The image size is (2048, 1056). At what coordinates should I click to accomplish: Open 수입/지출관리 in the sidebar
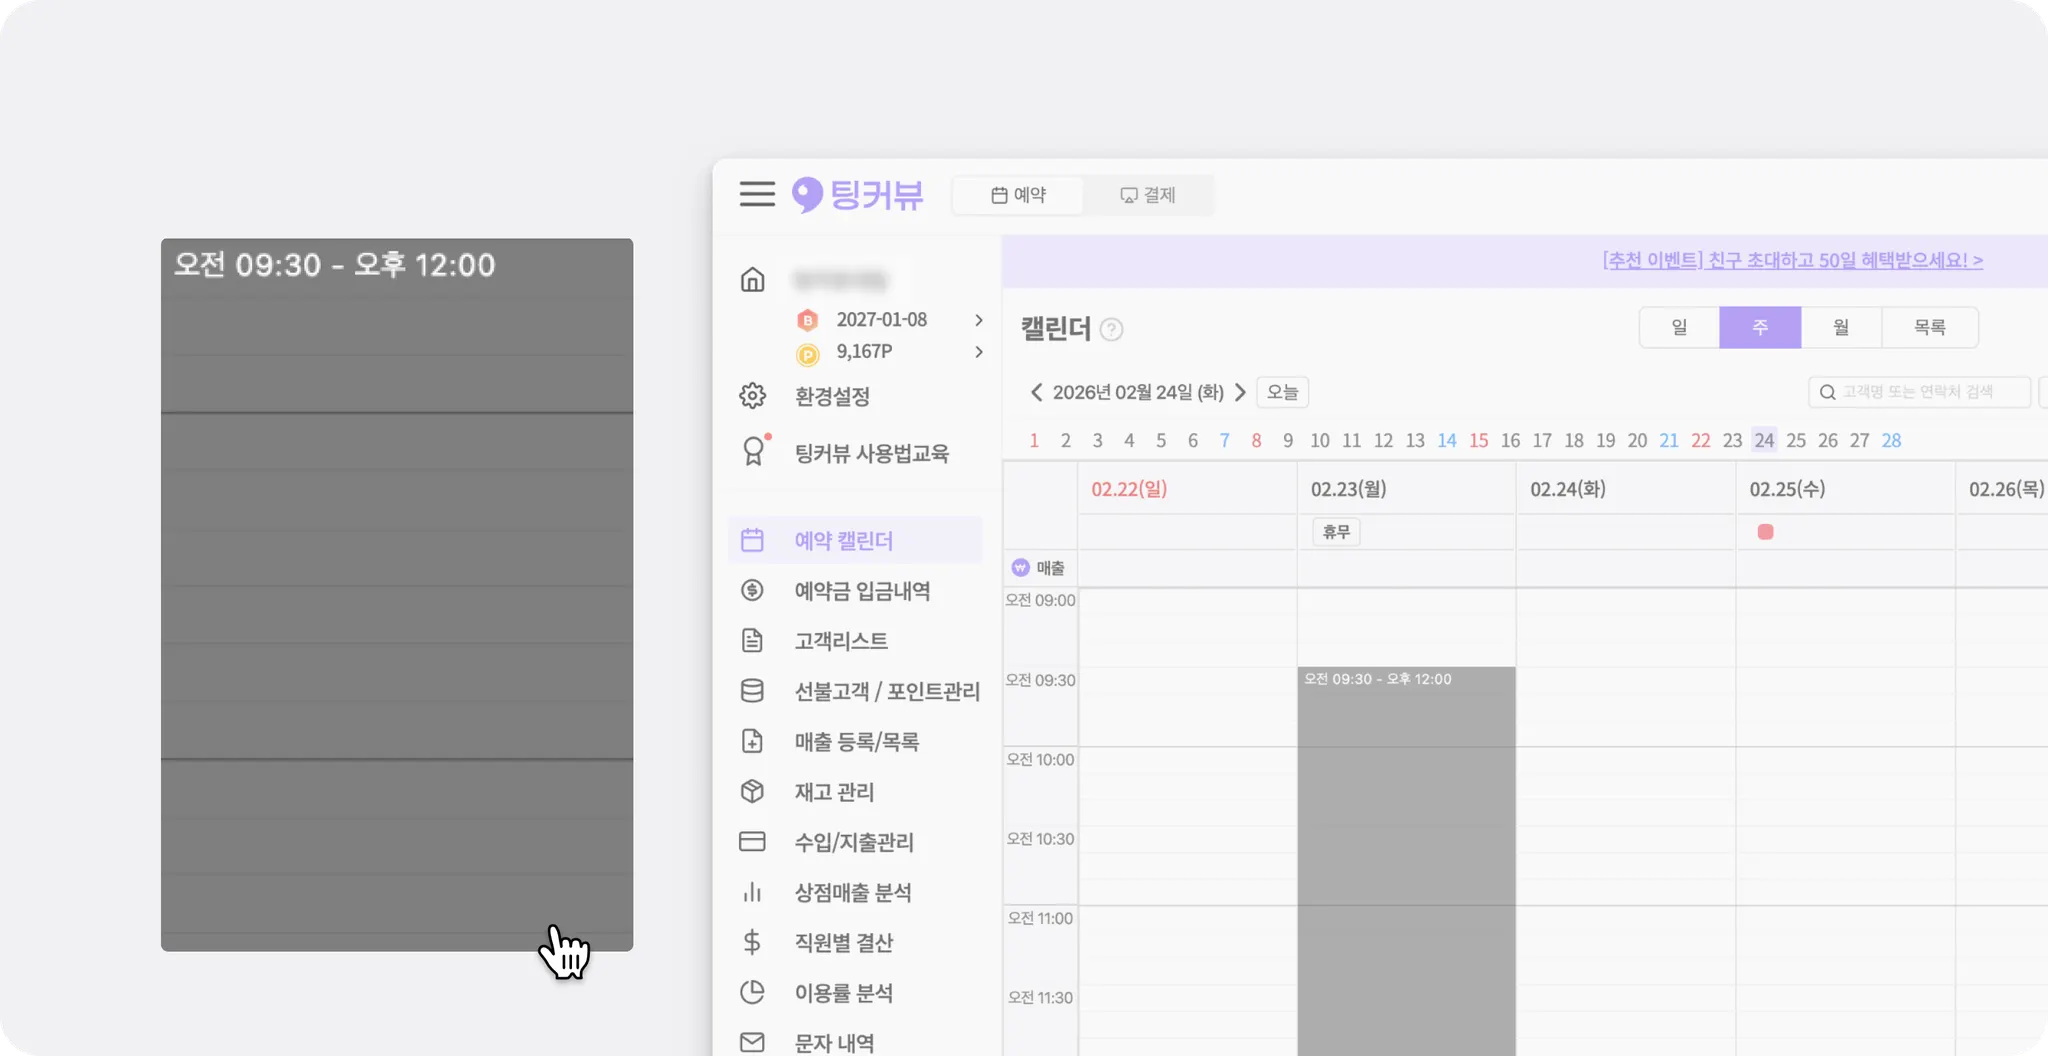pos(854,842)
